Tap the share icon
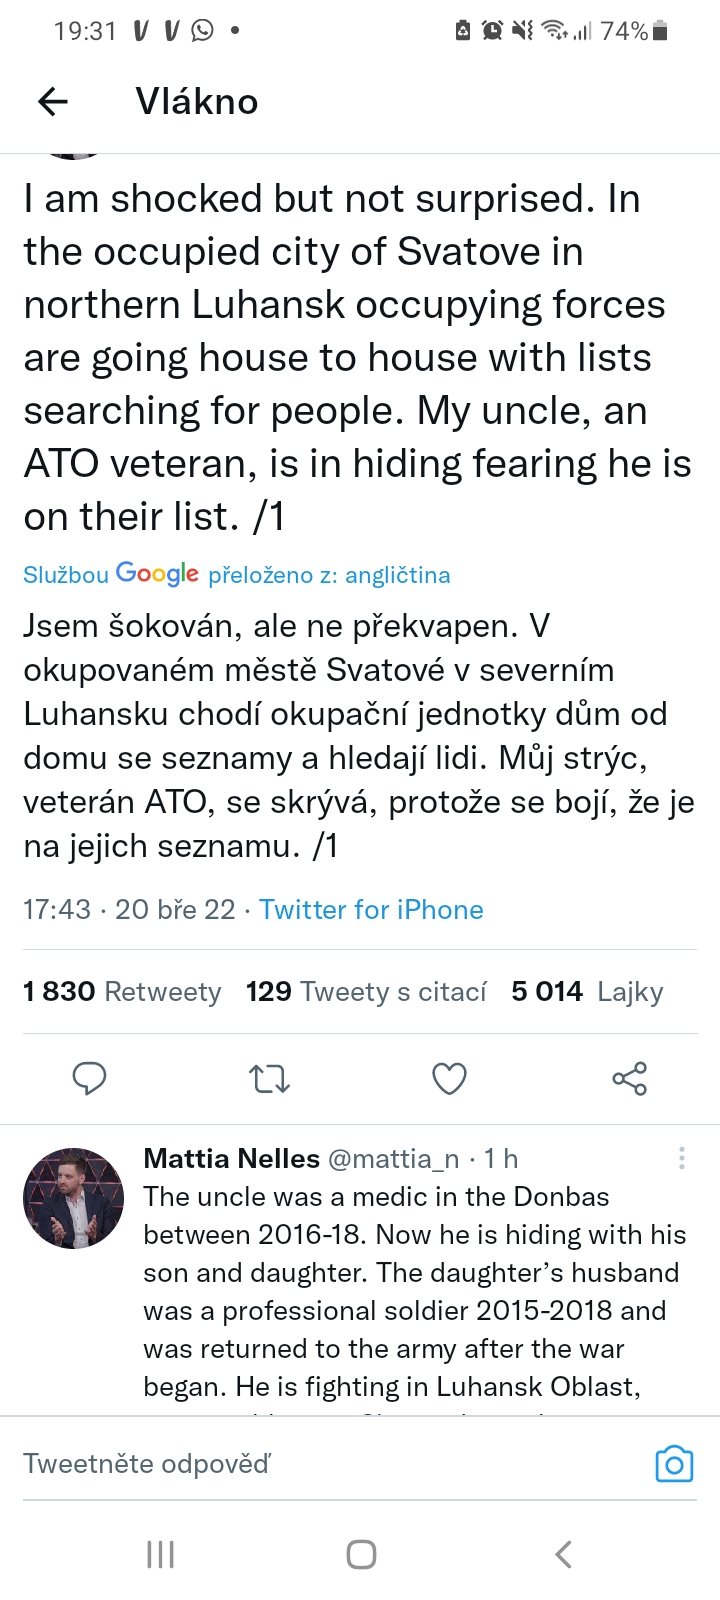 coord(629,1079)
